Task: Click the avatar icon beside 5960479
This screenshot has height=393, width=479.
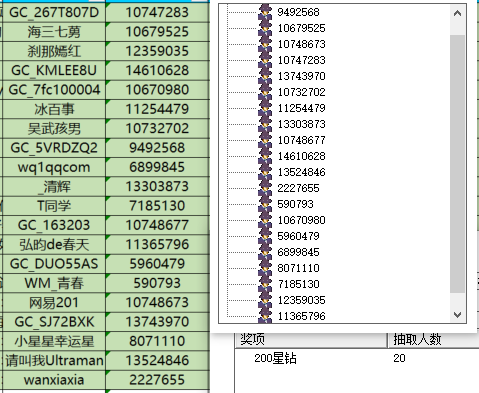Action: click(x=265, y=236)
